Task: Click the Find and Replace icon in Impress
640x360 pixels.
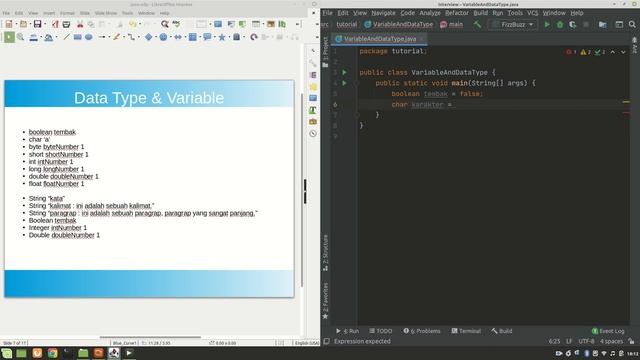Action: pos(164,24)
